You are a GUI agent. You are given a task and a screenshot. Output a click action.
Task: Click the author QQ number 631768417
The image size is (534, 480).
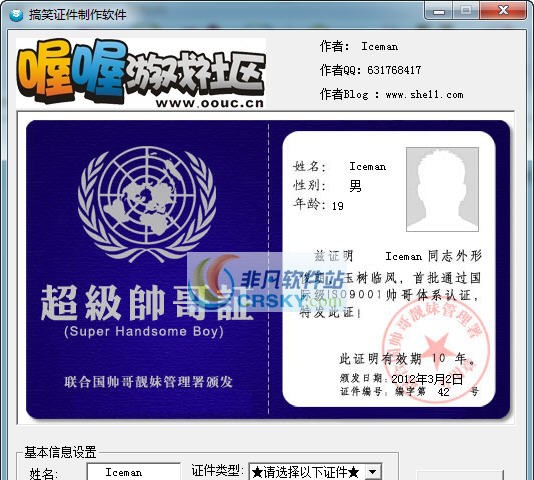click(394, 70)
